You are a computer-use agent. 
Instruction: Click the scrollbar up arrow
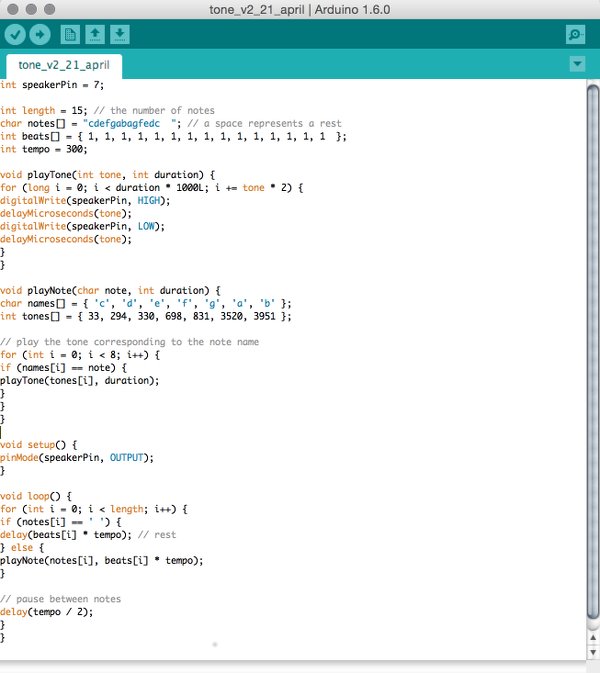tap(593, 638)
